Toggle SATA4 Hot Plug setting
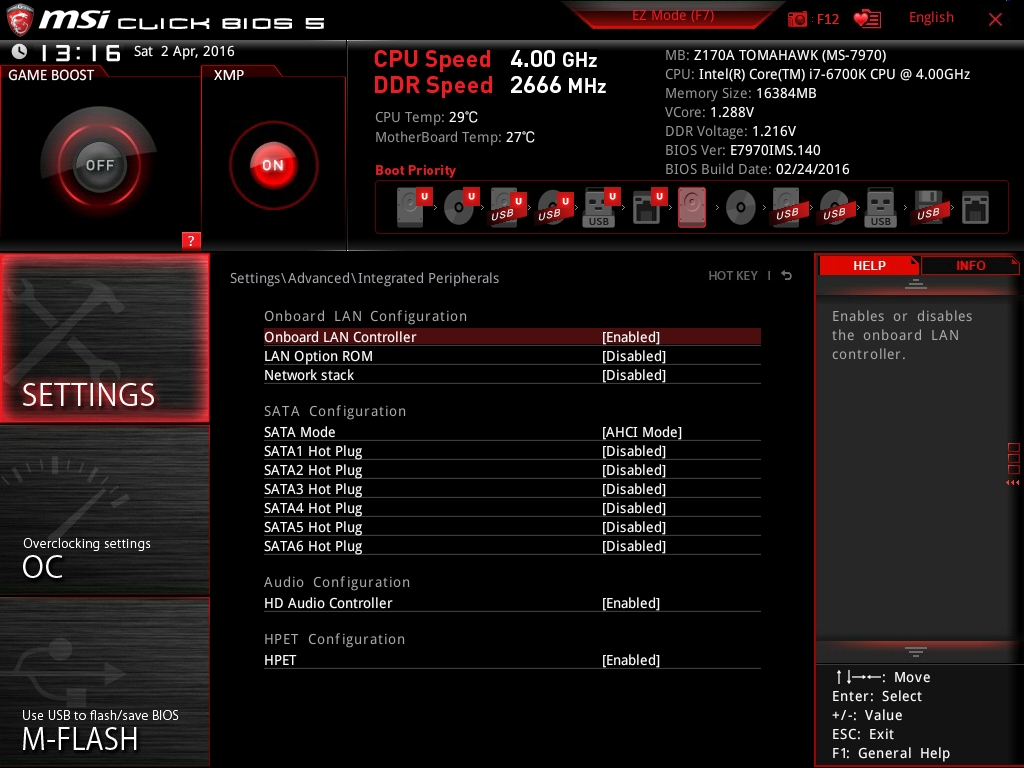 512,507
